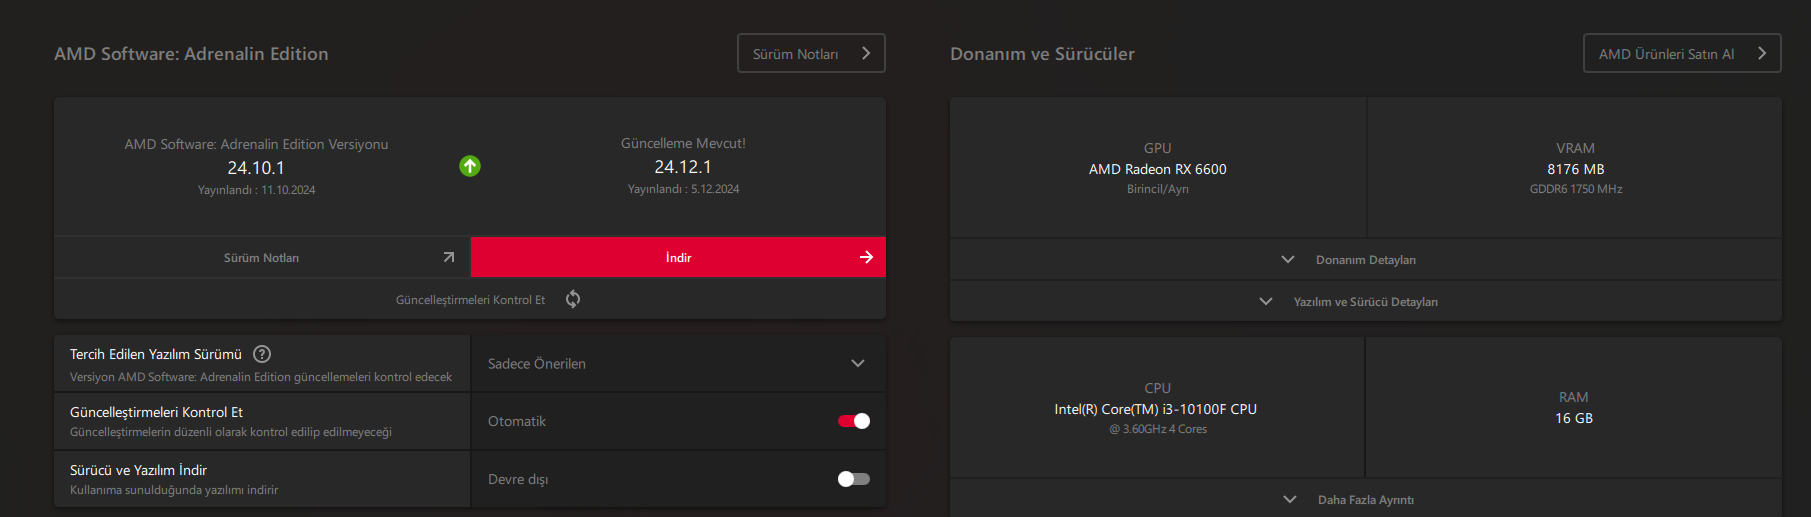Click the external link arrow in Sürüm Notları row
This screenshot has height=517, width=1811.
[449, 257]
